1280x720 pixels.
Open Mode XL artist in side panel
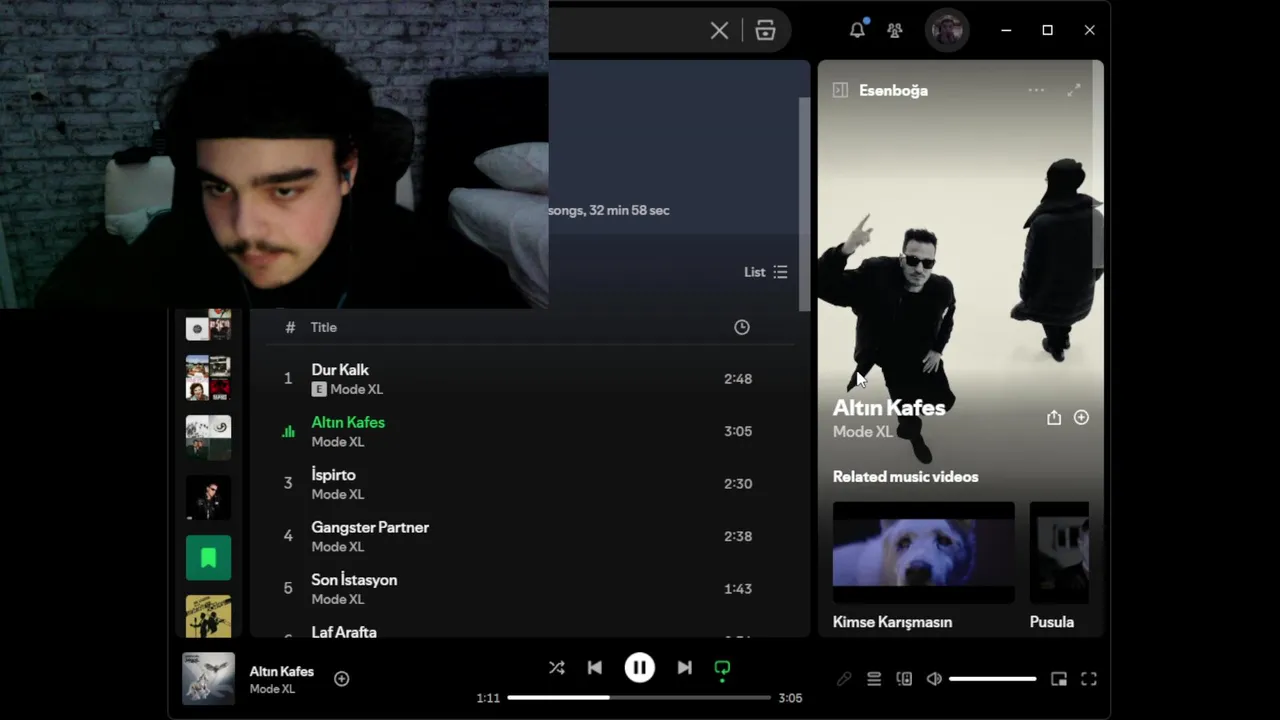point(862,432)
